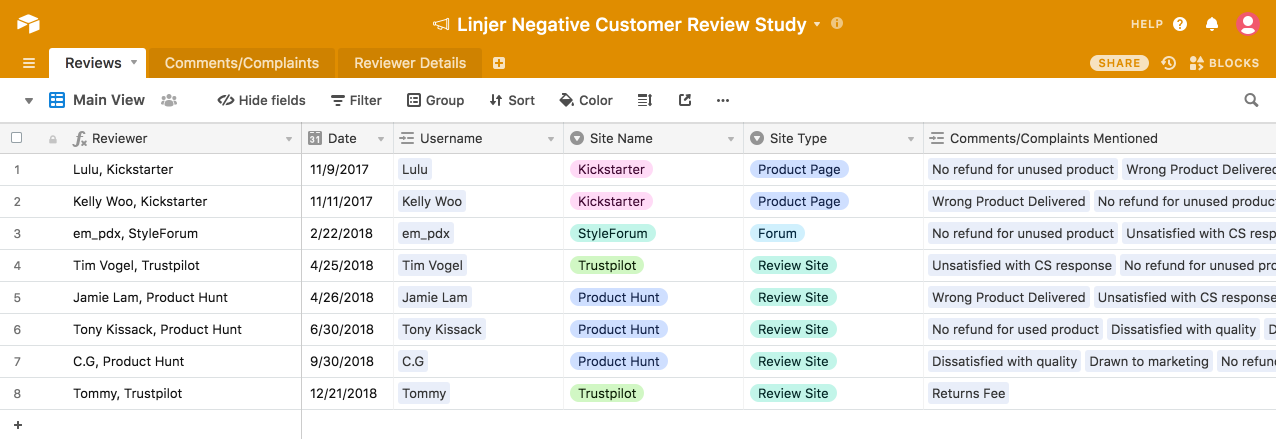The image size is (1276, 439).
Task: Select Username chip 'Jamie Lam'
Action: coord(434,297)
